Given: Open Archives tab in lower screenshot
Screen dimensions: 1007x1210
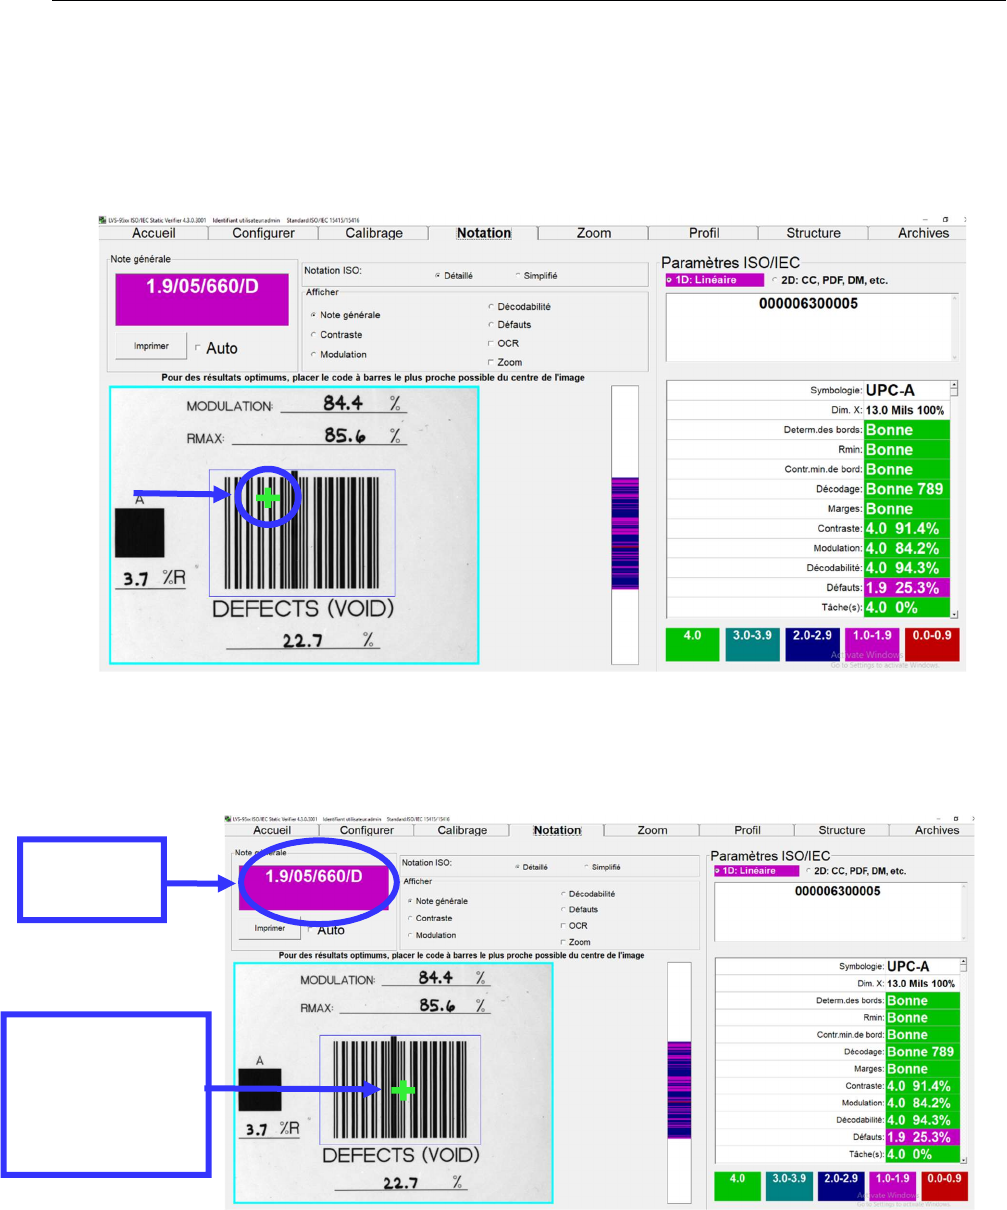Looking at the screenshot, I should 937,830.
